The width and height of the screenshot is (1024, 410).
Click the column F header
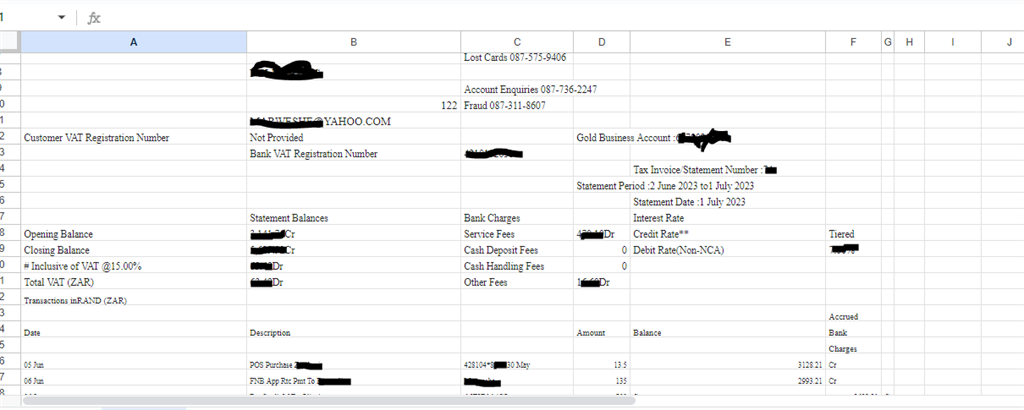(852, 41)
